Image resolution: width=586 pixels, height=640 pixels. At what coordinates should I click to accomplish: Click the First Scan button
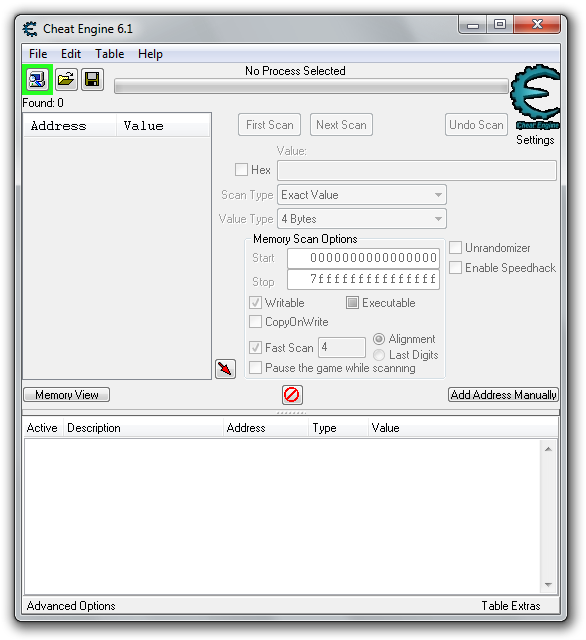[x=269, y=124]
